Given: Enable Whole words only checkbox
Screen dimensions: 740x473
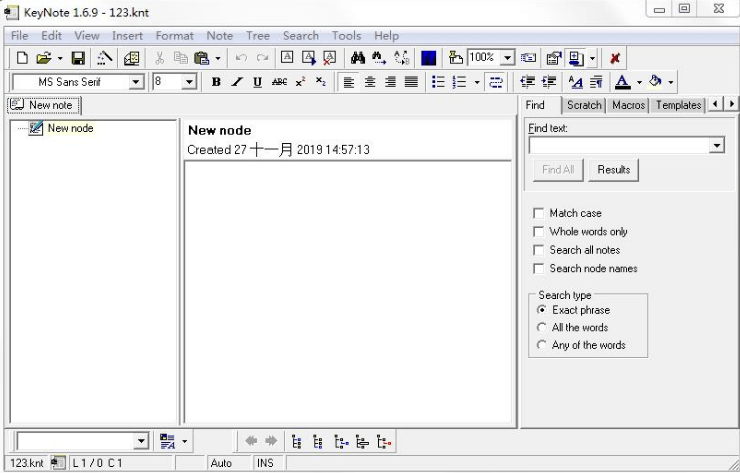Looking at the screenshot, I should coord(538,232).
